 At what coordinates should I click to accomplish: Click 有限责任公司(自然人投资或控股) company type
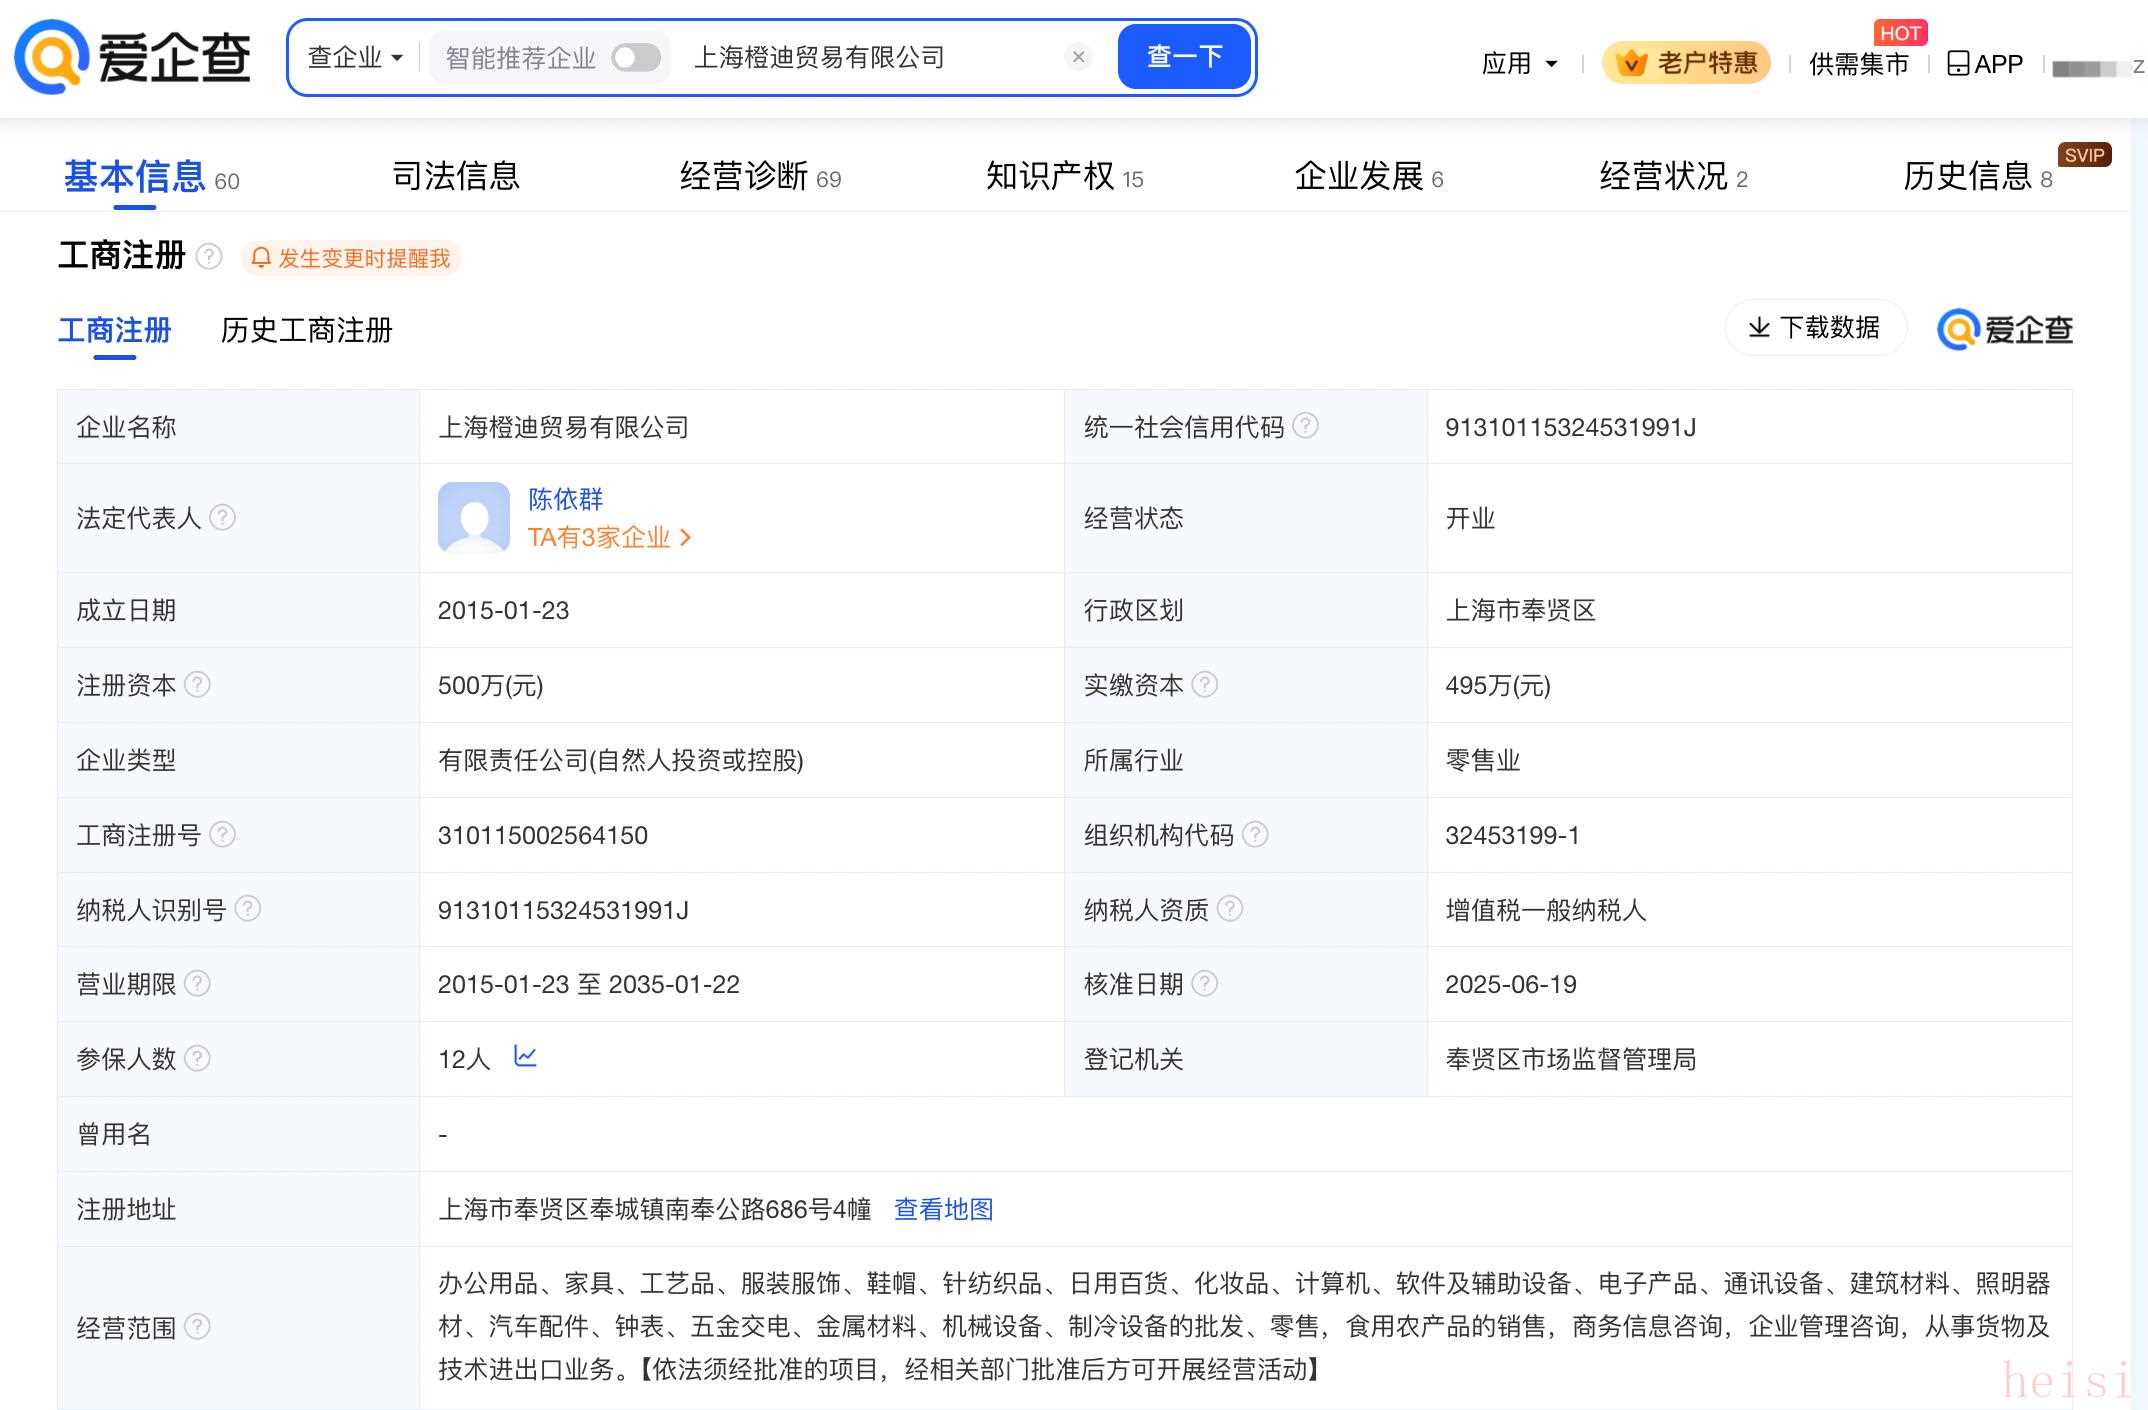coord(620,760)
